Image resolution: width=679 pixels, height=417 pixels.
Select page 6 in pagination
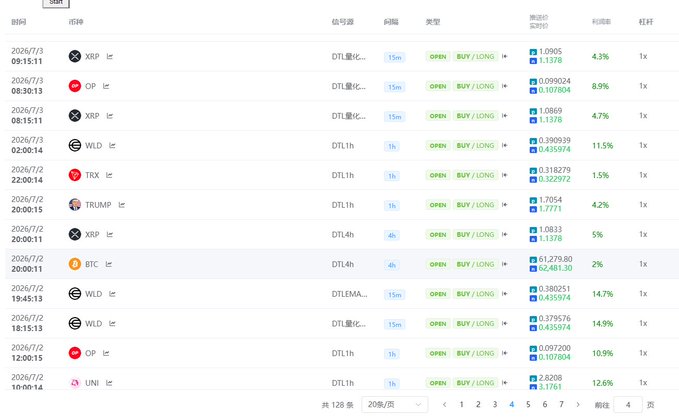point(545,404)
